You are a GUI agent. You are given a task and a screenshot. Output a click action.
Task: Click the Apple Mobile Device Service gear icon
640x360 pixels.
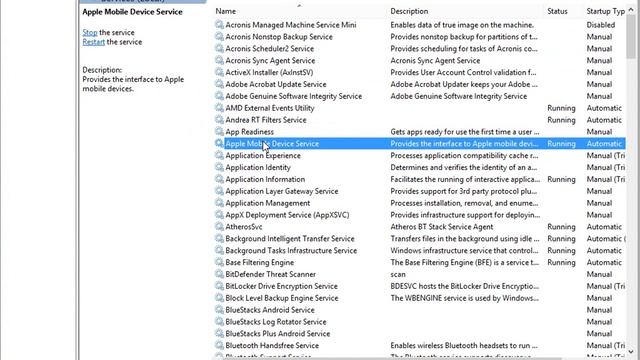click(219, 143)
